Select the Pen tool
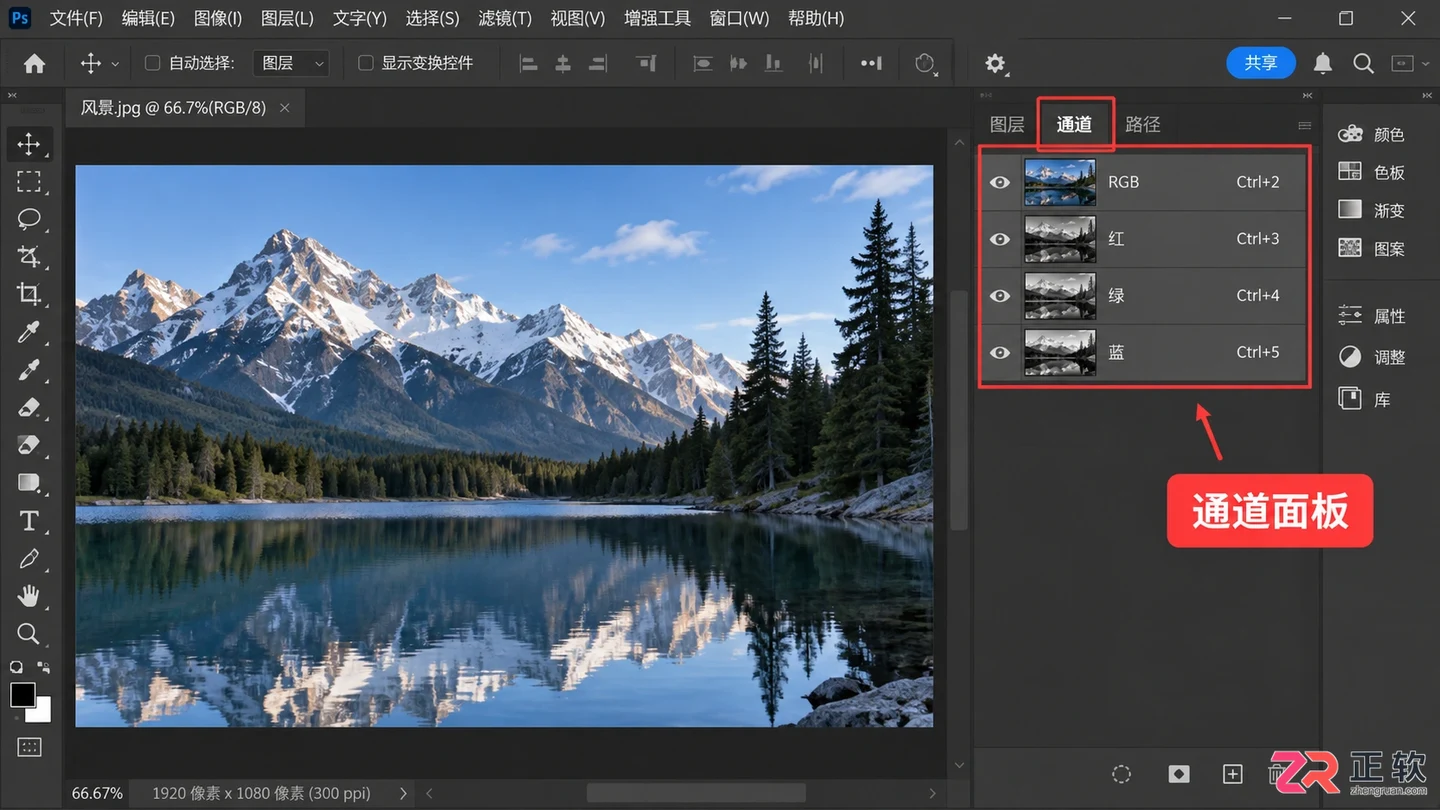 [x=29, y=559]
